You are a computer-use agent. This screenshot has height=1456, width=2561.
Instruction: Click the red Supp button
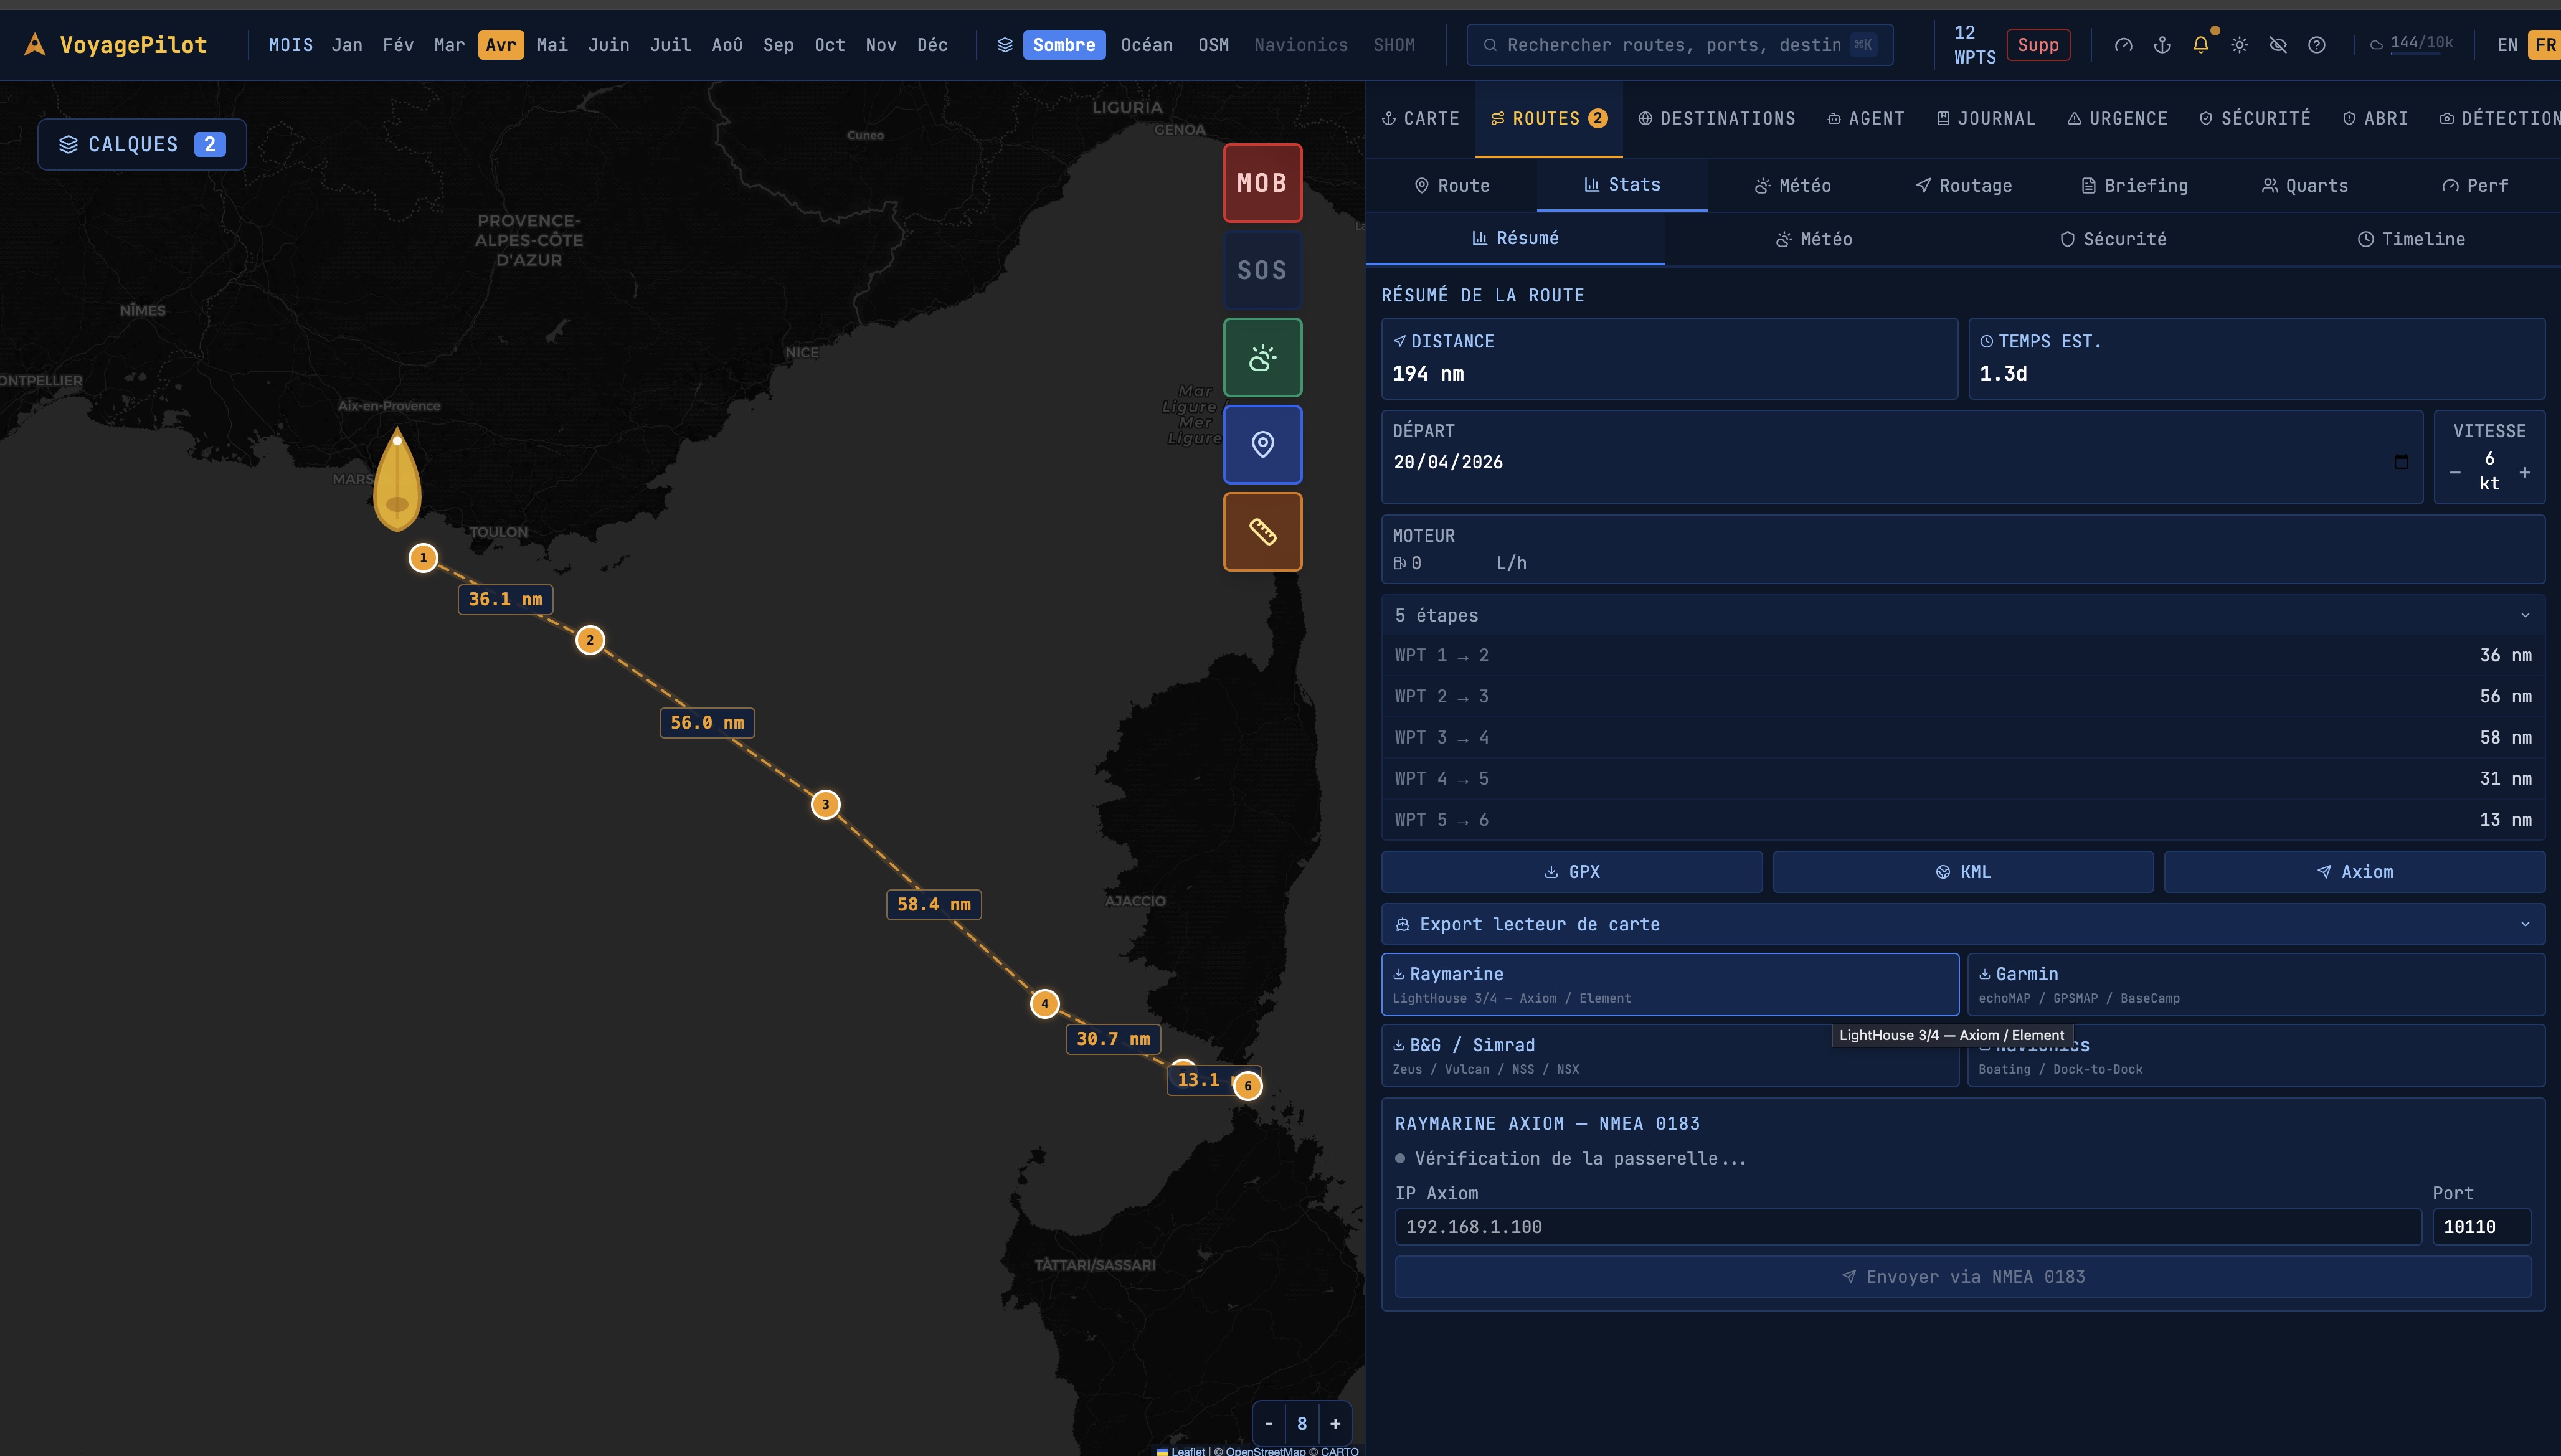[2038, 45]
